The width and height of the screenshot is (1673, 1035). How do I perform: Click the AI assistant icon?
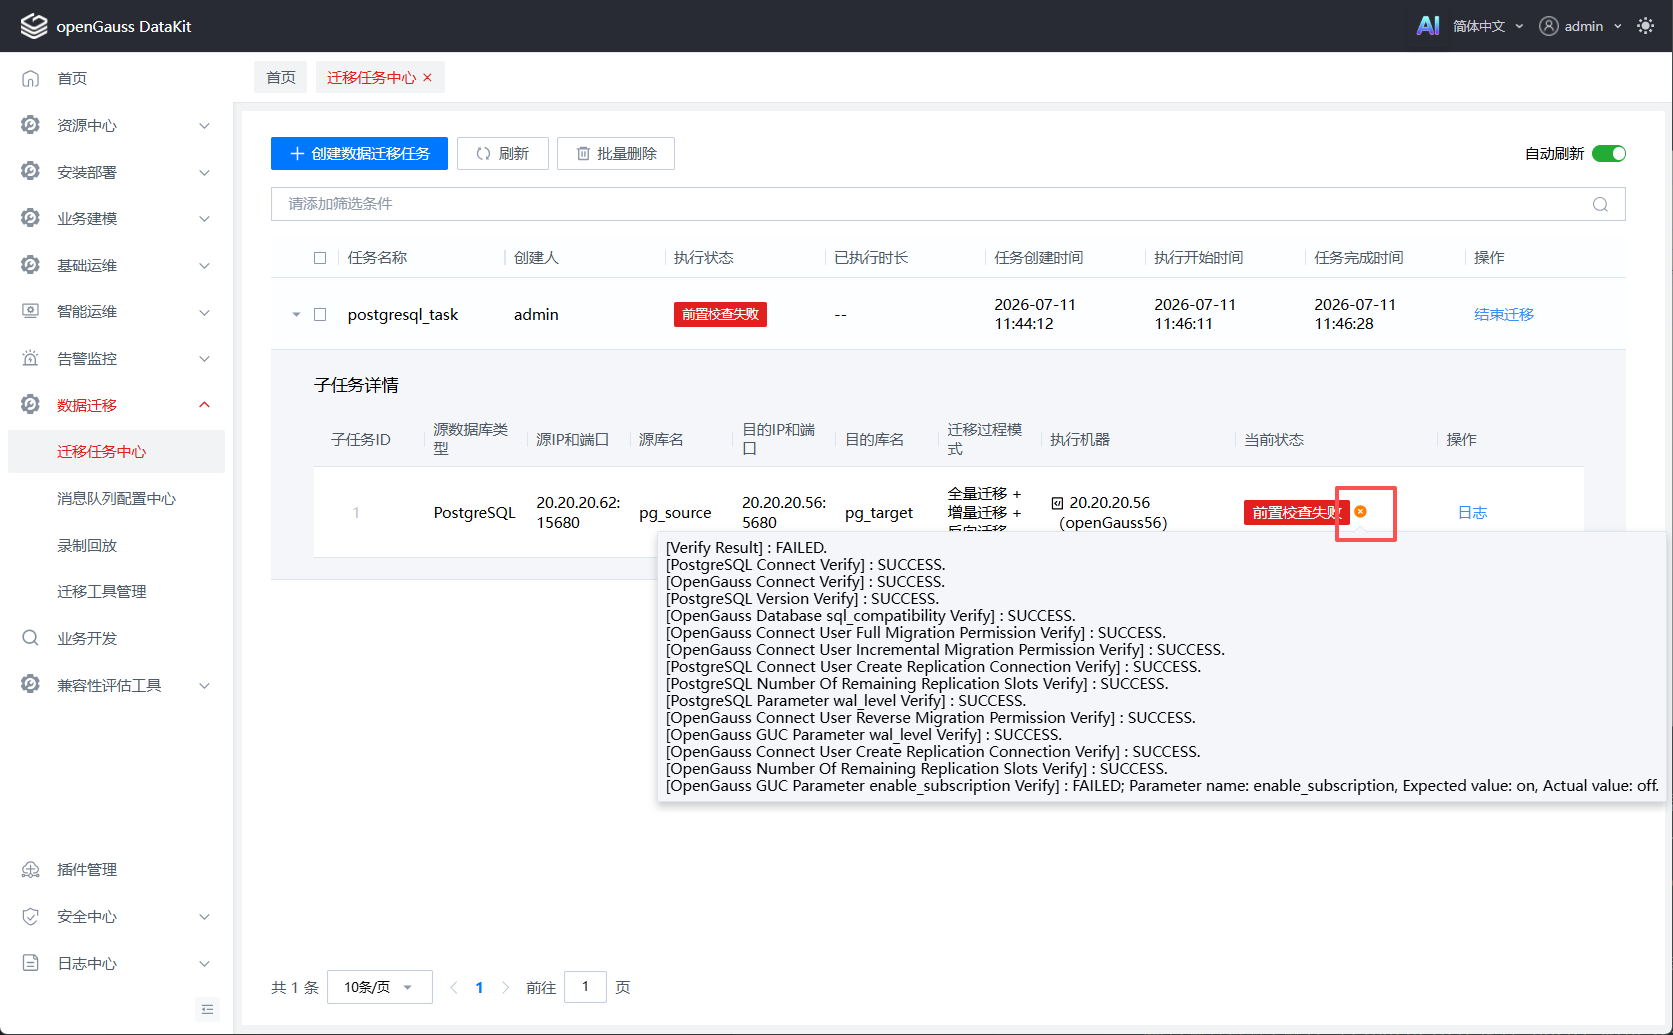point(1428,26)
